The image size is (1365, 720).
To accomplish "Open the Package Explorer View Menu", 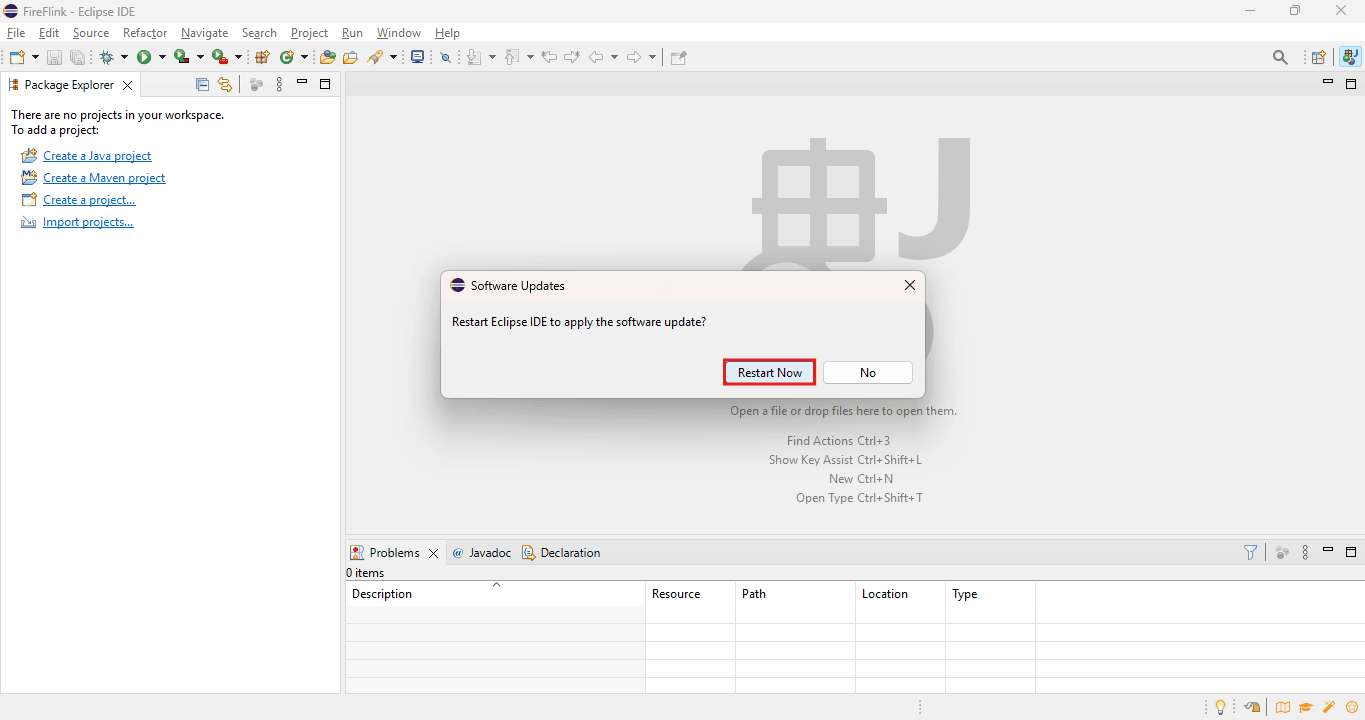I will point(279,85).
